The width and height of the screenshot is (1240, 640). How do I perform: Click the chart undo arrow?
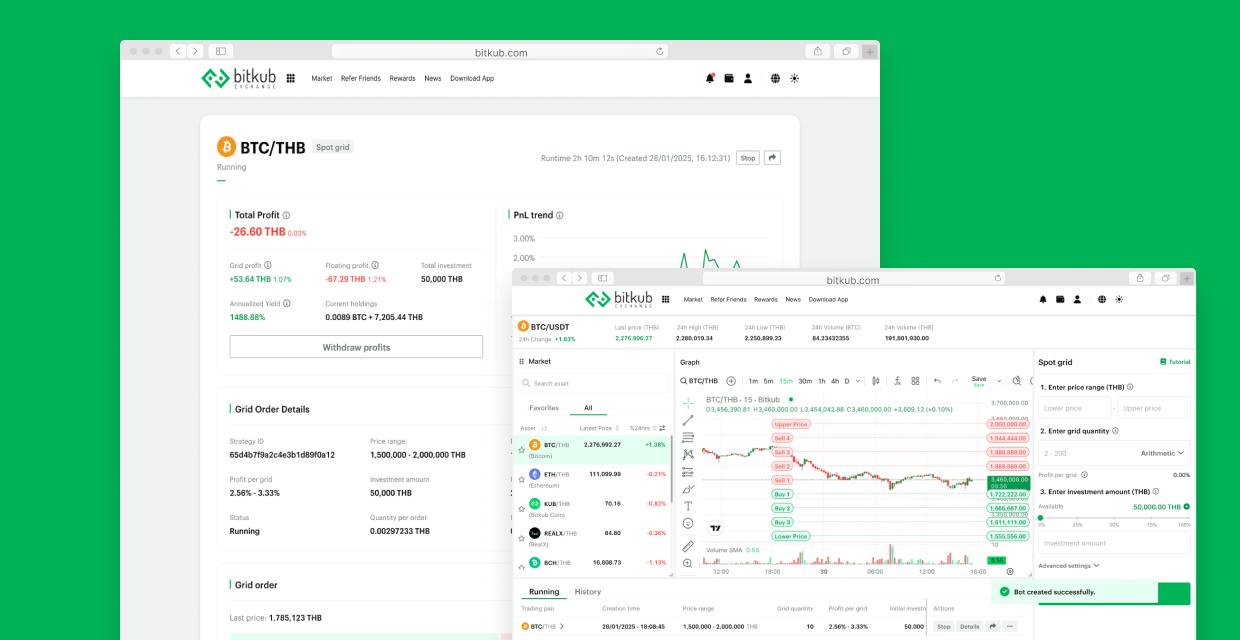tap(937, 381)
